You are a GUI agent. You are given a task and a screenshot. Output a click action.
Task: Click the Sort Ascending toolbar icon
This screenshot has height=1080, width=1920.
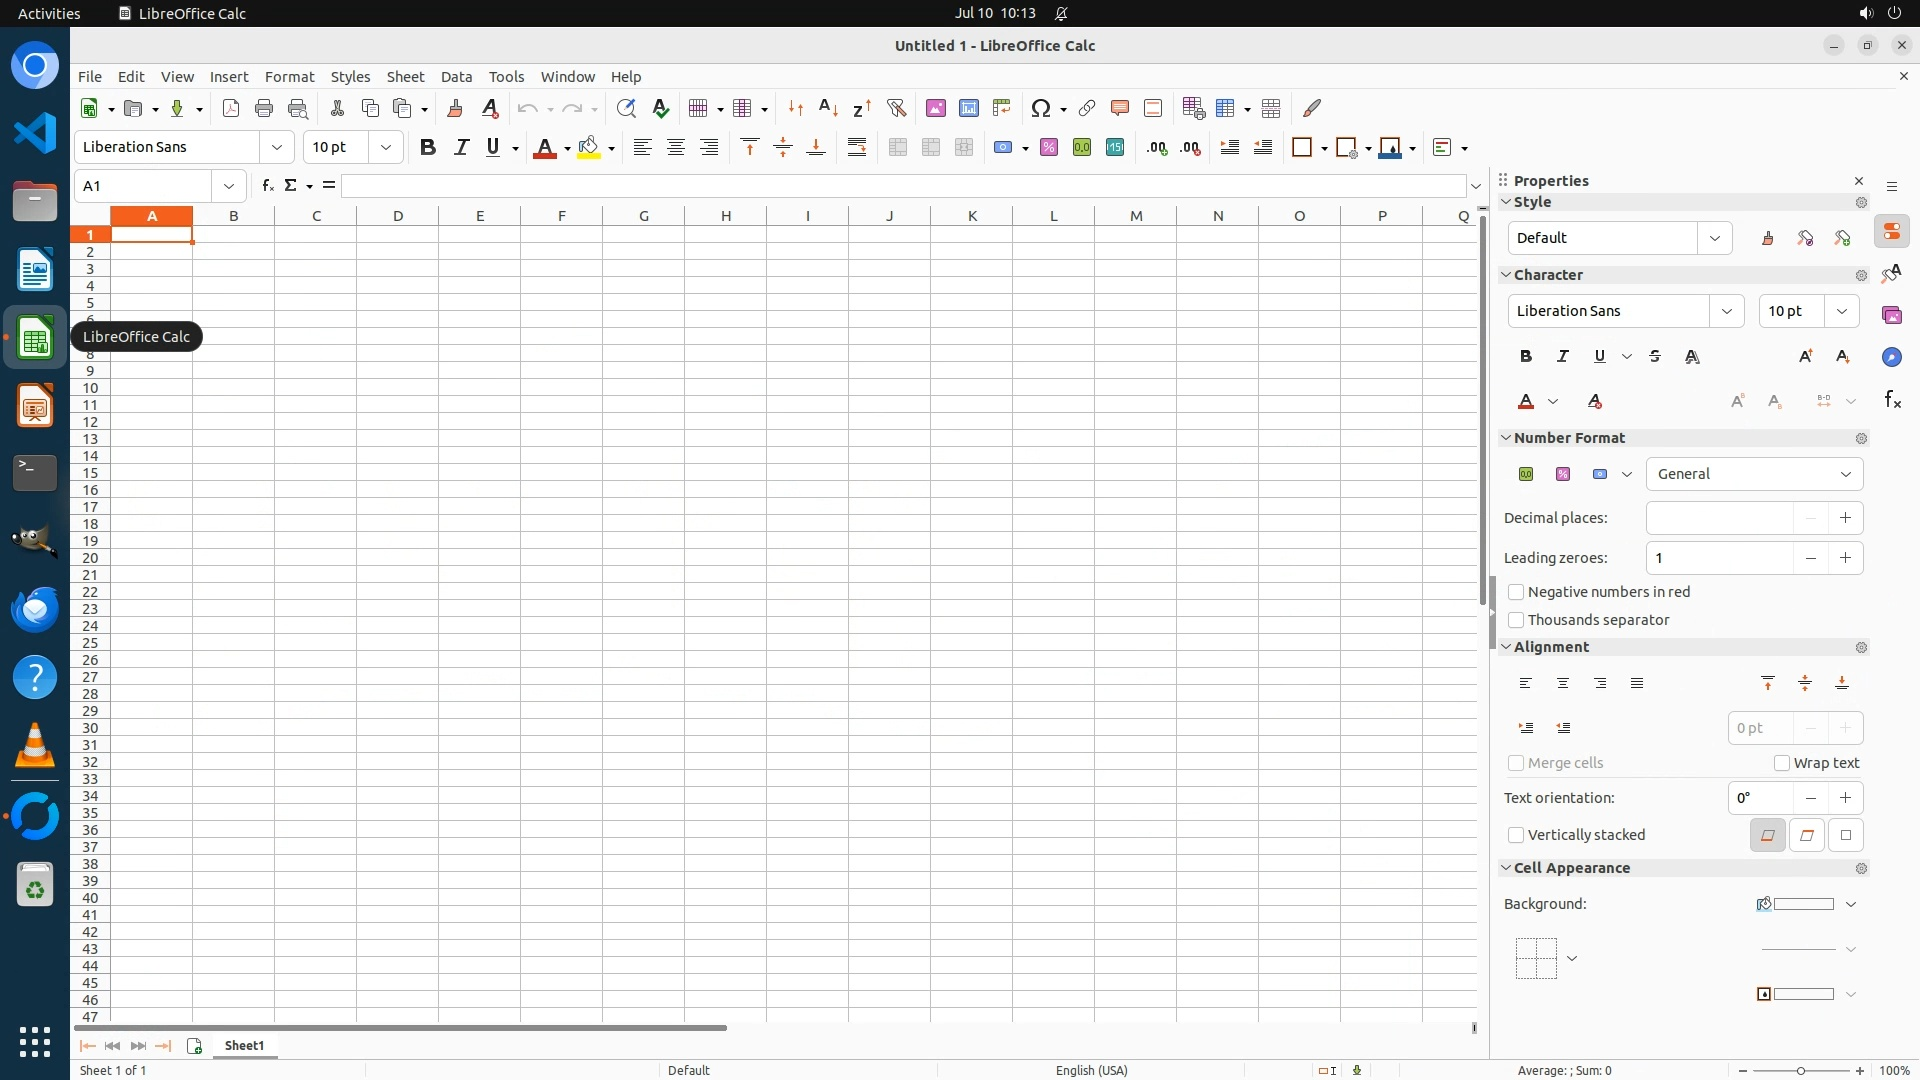point(828,108)
